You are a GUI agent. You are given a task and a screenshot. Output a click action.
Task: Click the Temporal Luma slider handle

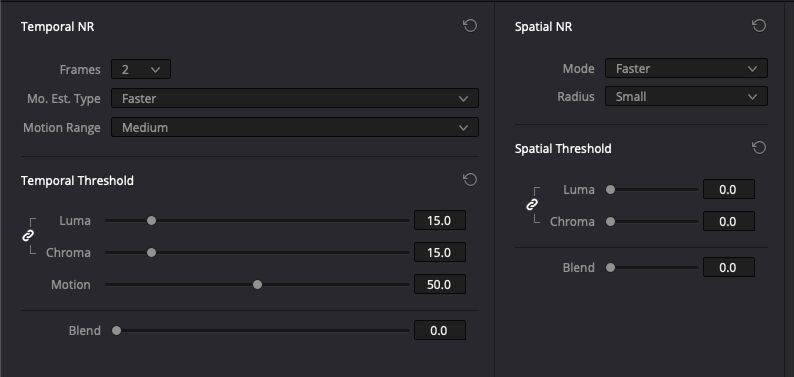click(x=151, y=221)
